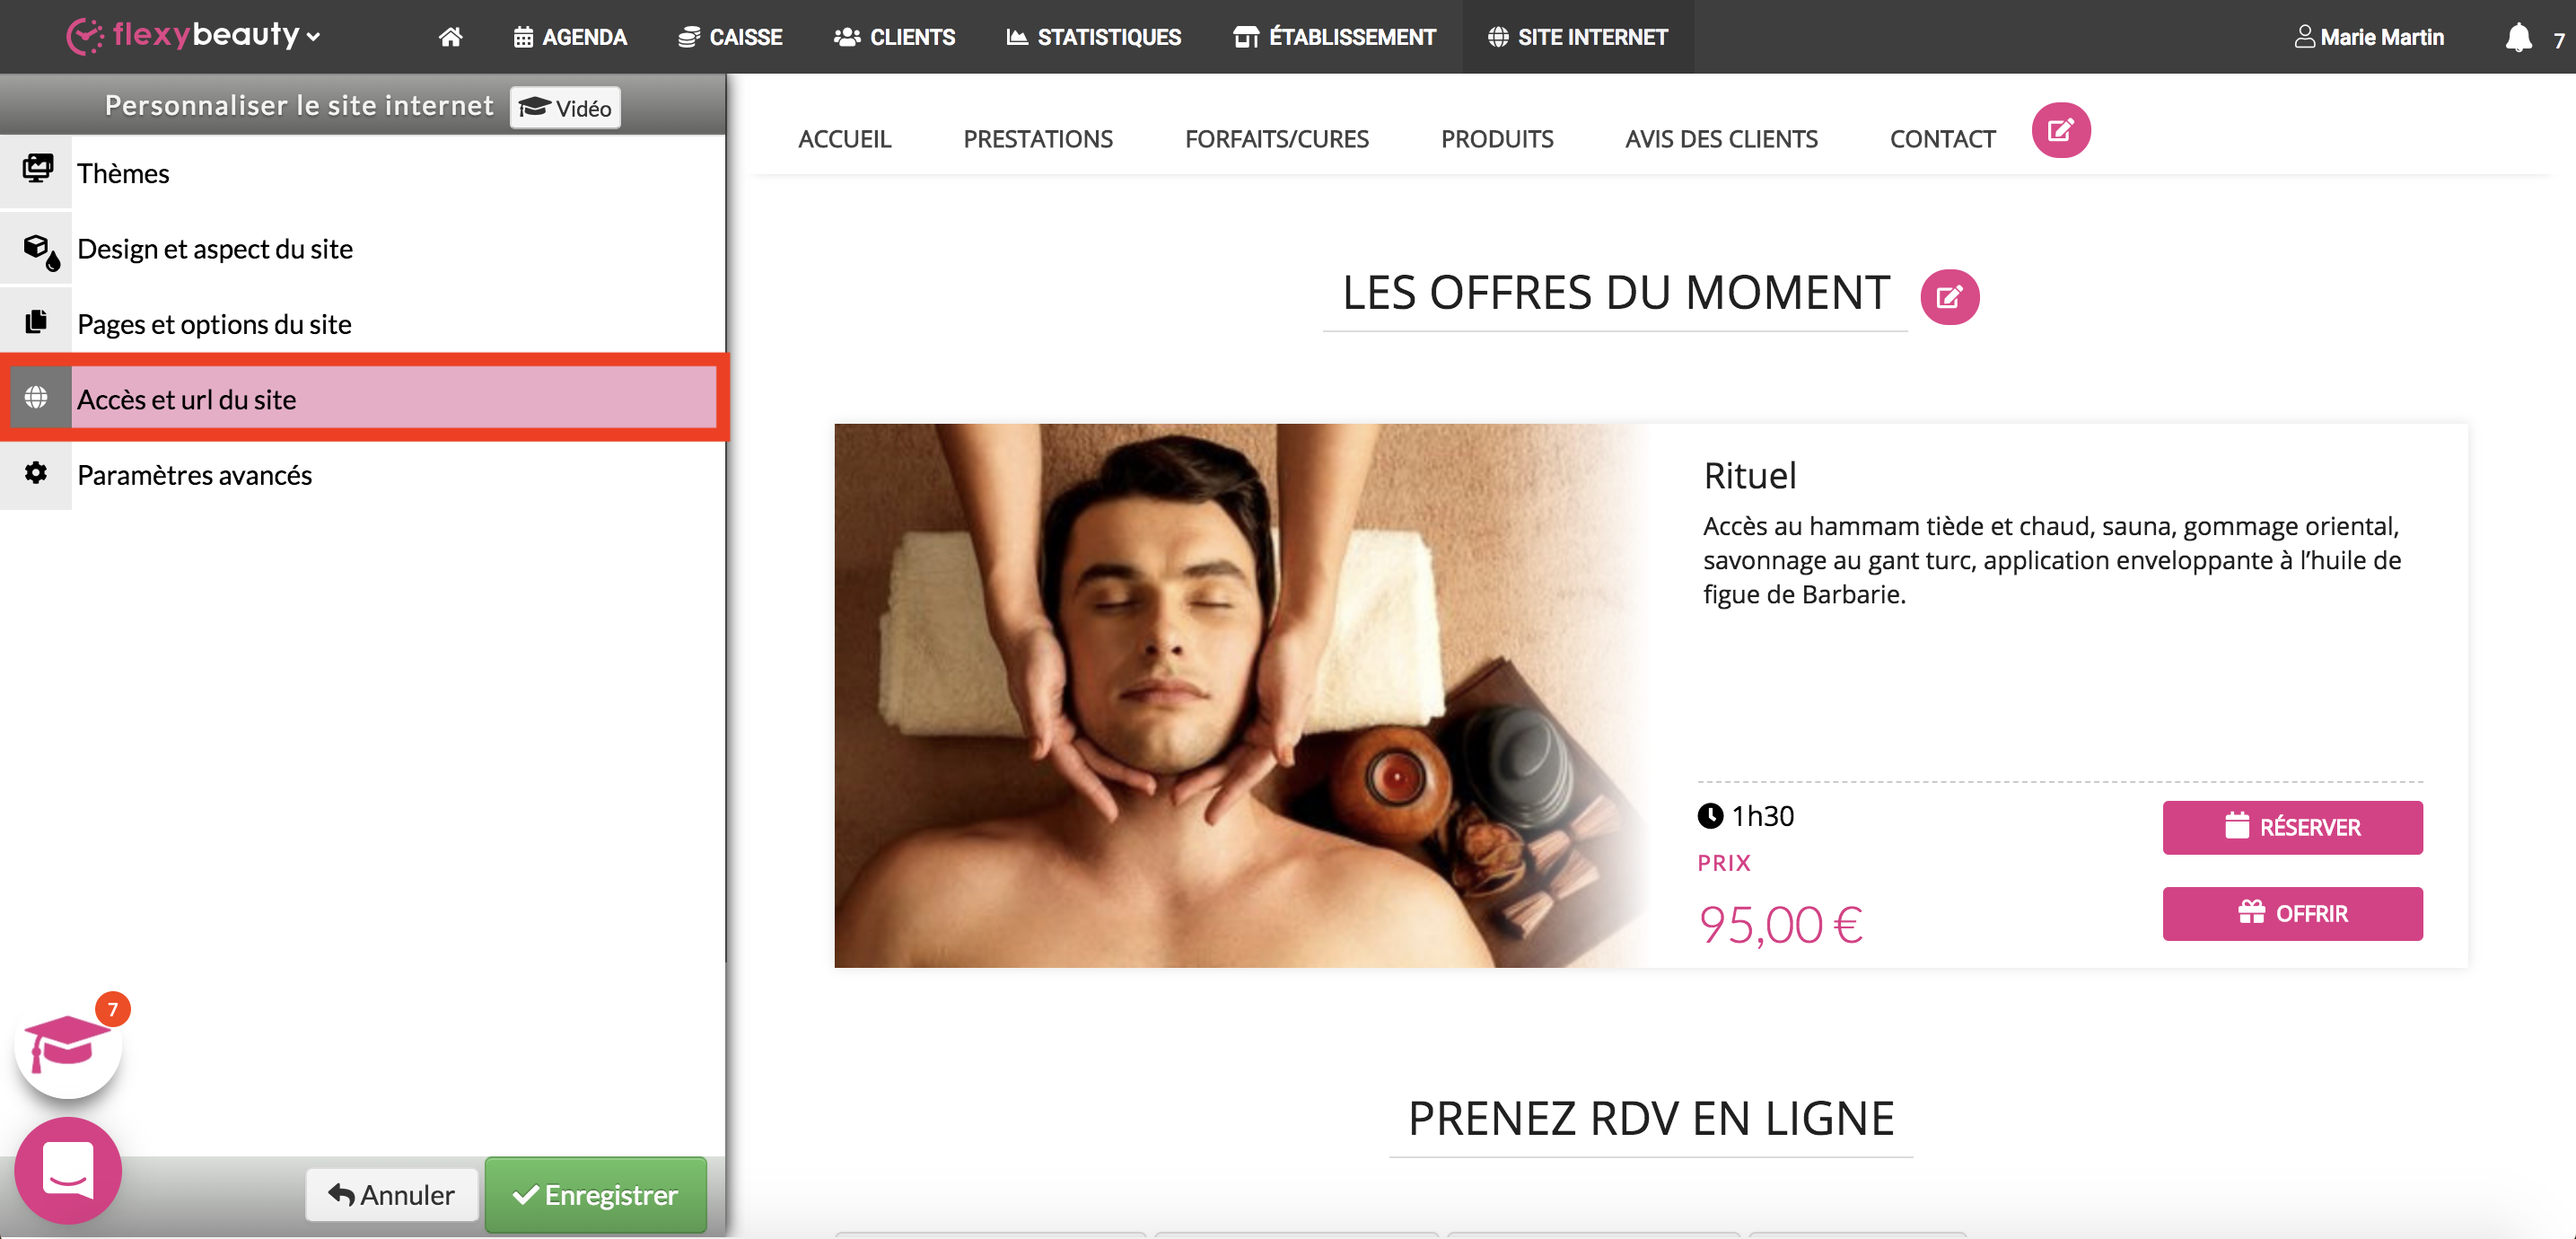The height and width of the screenshot is (1239, 2576).
Task: Watch the Vidéo tutorial button
Action: click(565, 107)
